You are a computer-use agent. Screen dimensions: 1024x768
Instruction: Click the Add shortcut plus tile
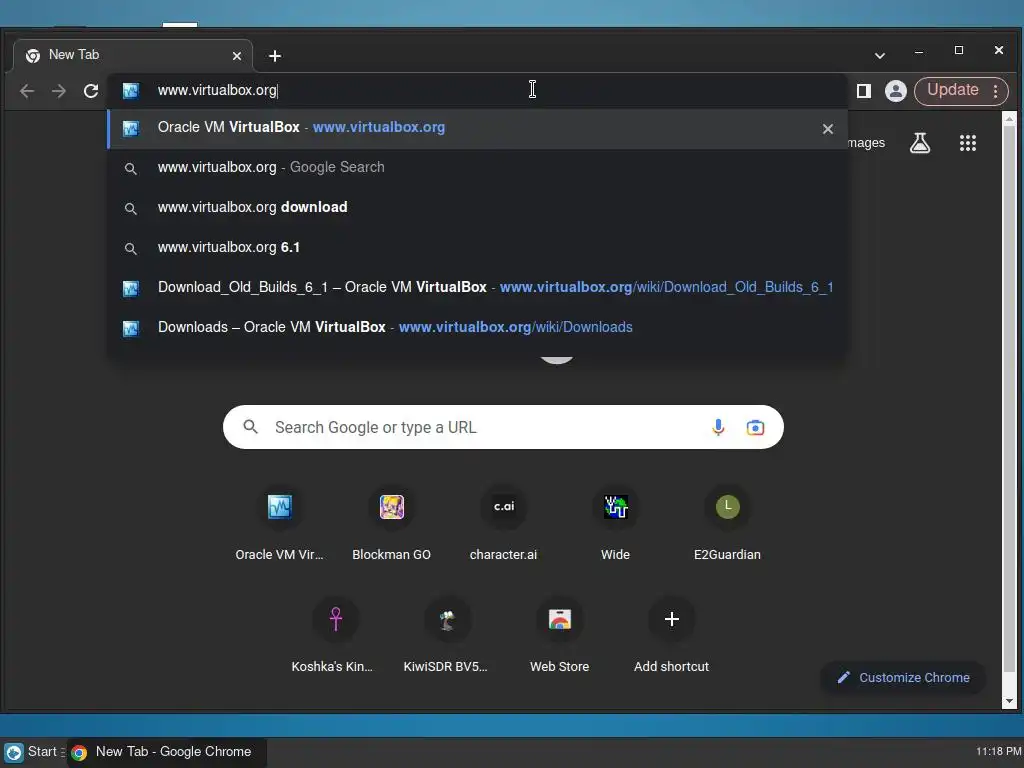pyautogui.click(x=671, y=637)
